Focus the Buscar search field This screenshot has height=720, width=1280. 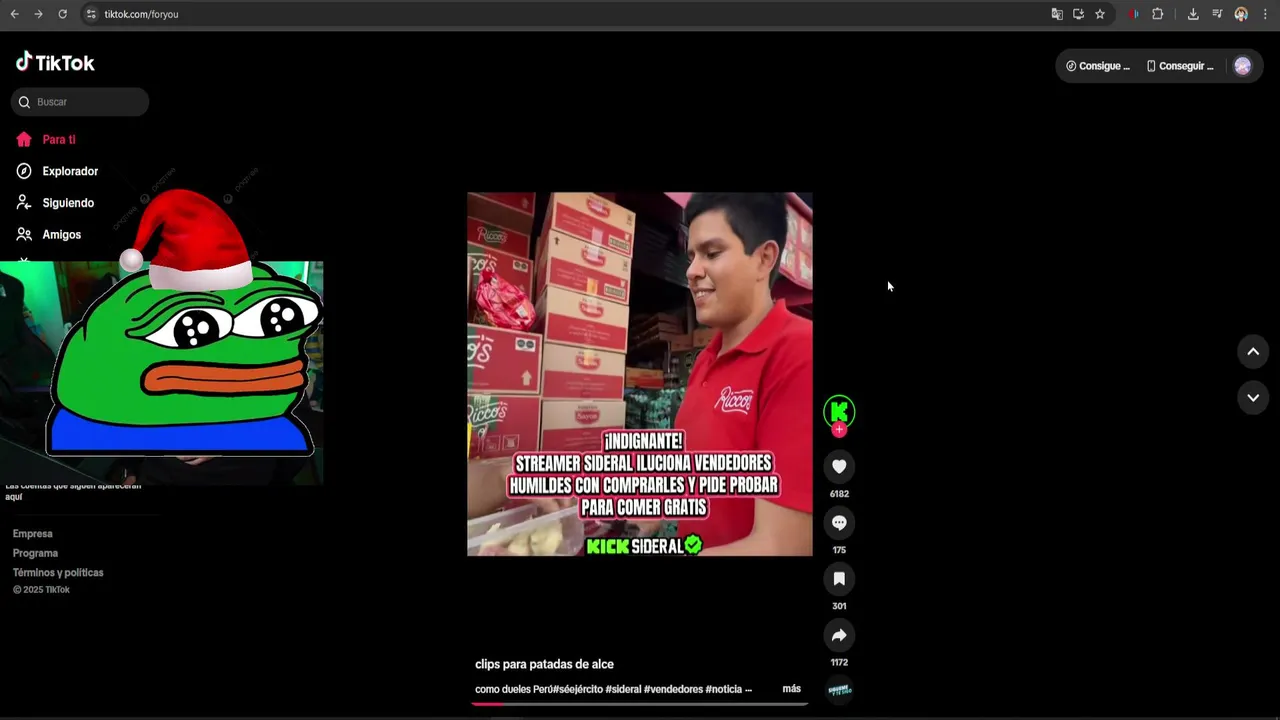pos(80,102)
